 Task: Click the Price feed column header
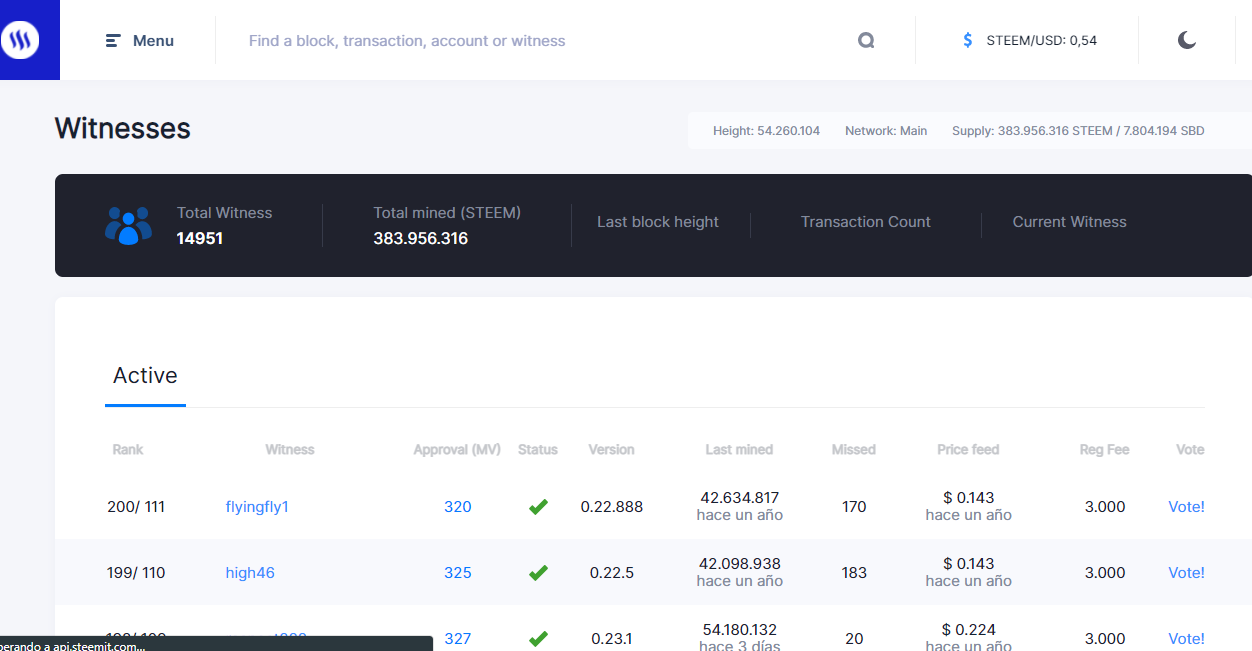(968, 450)
